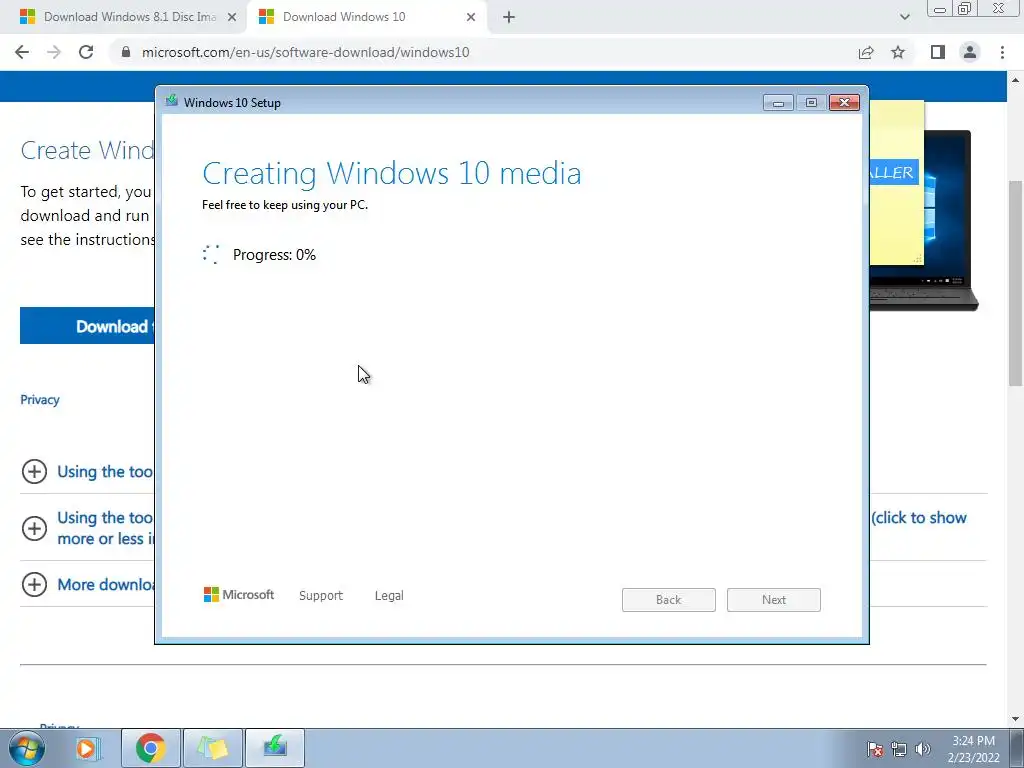
Task: Restore down the Chrome window
Action: pyautogui.click(x=964, y=9)
